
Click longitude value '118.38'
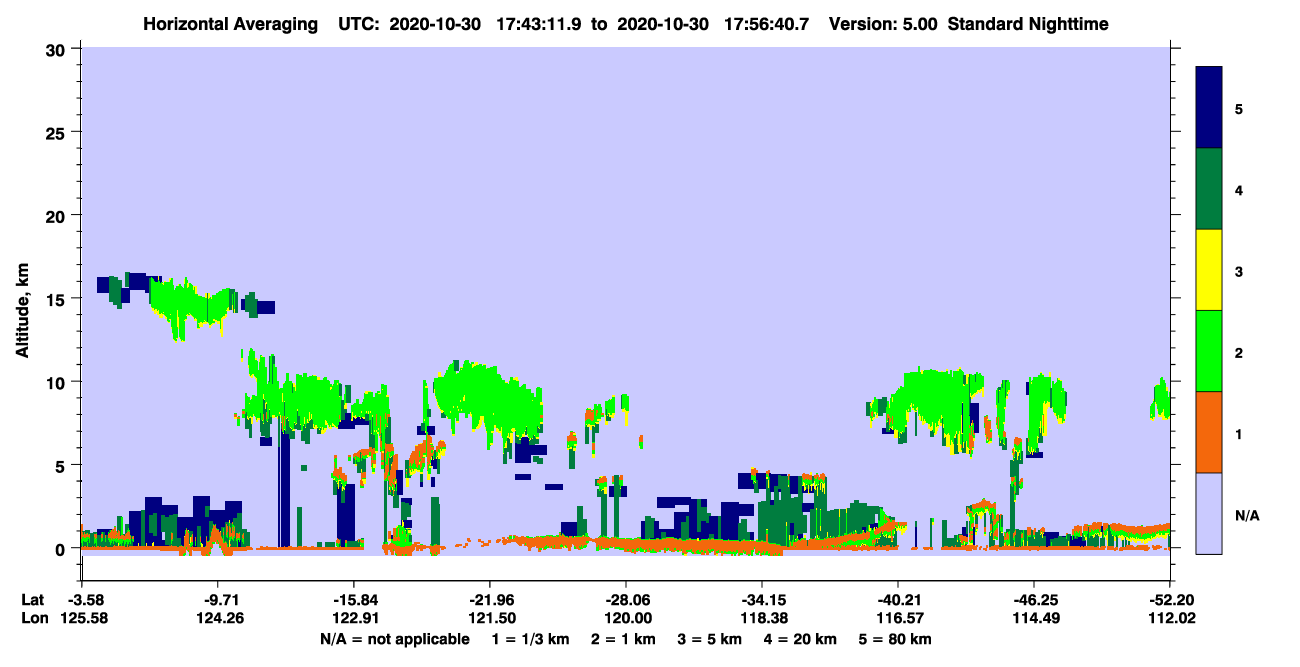(x=762, y=619)
